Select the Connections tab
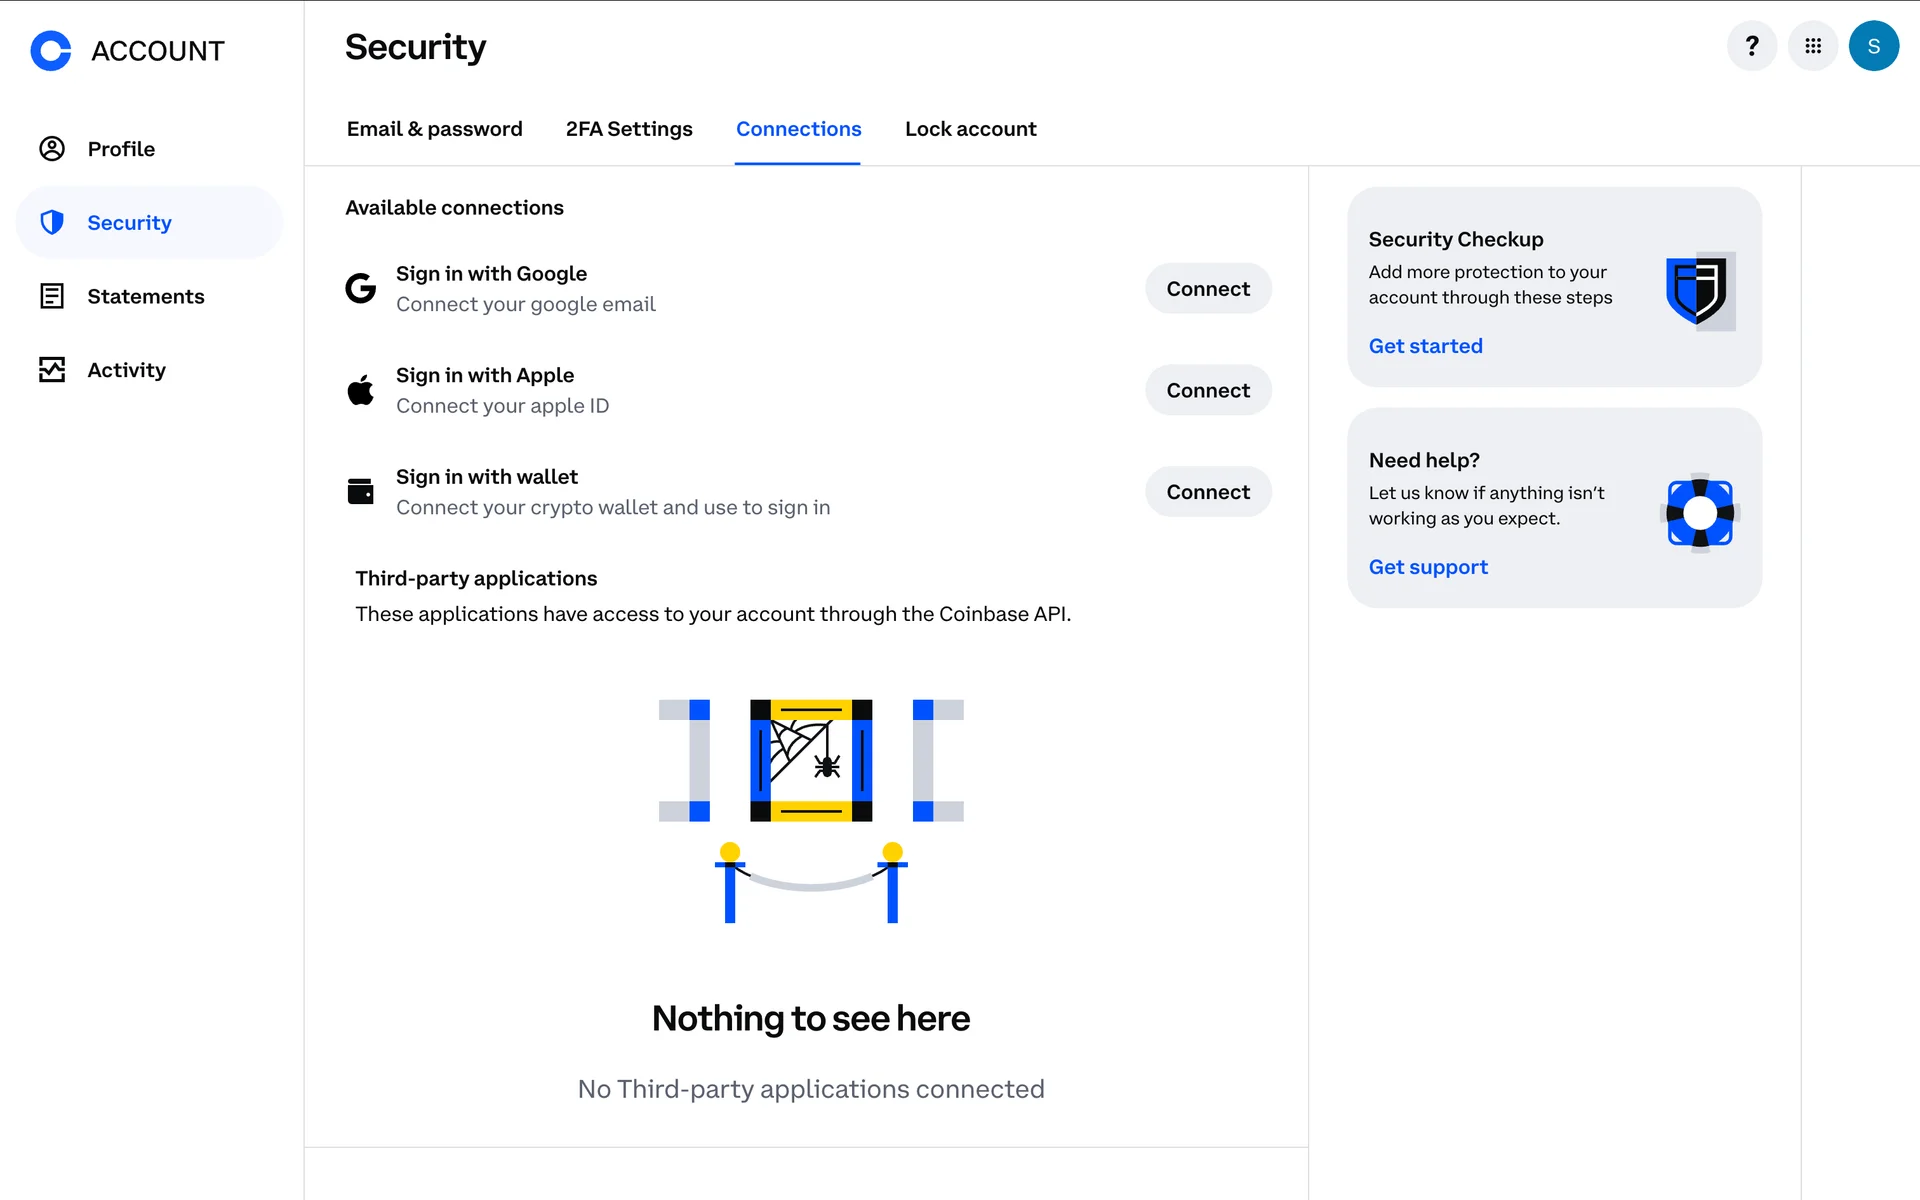 coord(798,129)
